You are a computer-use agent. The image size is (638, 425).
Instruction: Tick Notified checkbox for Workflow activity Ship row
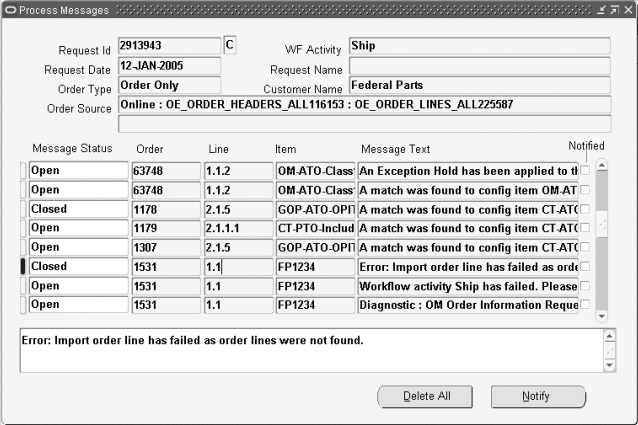click(x=585, y=286)
